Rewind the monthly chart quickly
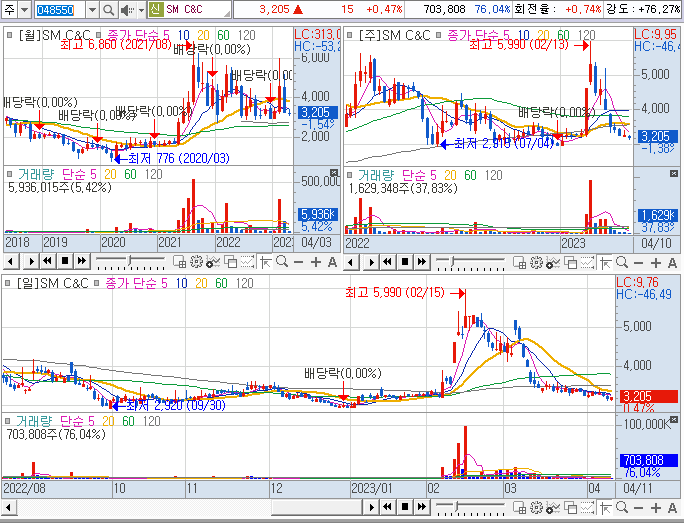Image resolution: width=684 pixels, height=523 pixels. [48, 261]
